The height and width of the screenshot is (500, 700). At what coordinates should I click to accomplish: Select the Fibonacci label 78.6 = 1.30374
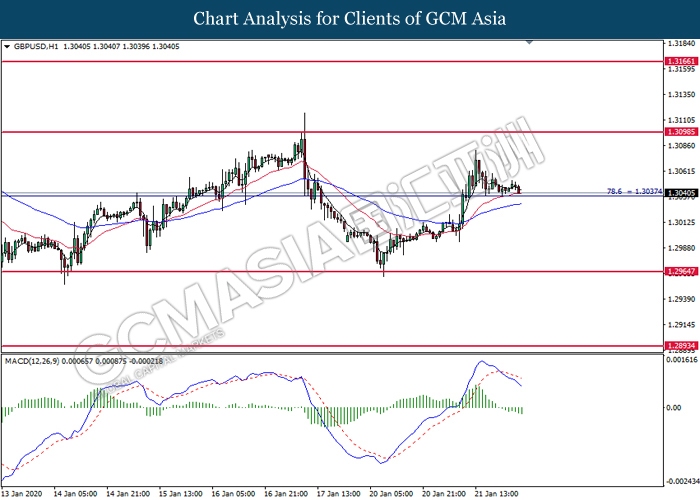point(634,191)
